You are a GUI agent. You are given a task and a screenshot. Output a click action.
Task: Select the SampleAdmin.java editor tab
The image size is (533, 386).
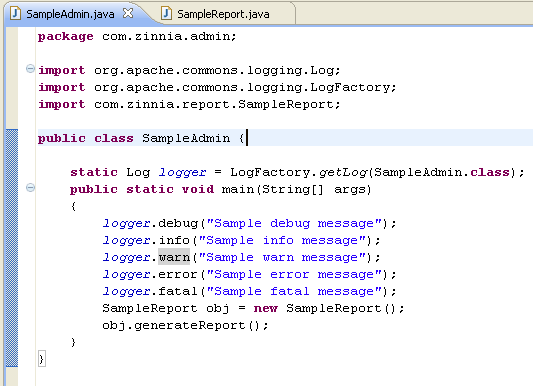pos(70,14)
